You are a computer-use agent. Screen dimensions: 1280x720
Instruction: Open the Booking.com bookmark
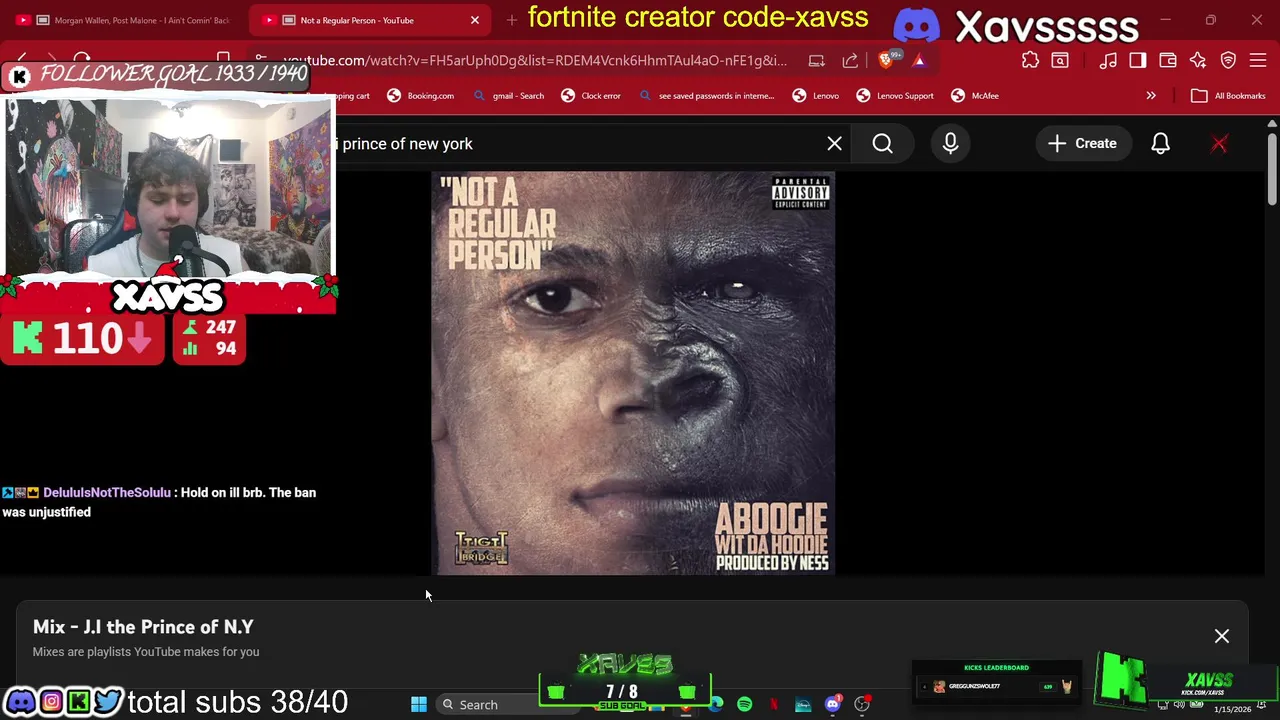[x=421, y=96]
